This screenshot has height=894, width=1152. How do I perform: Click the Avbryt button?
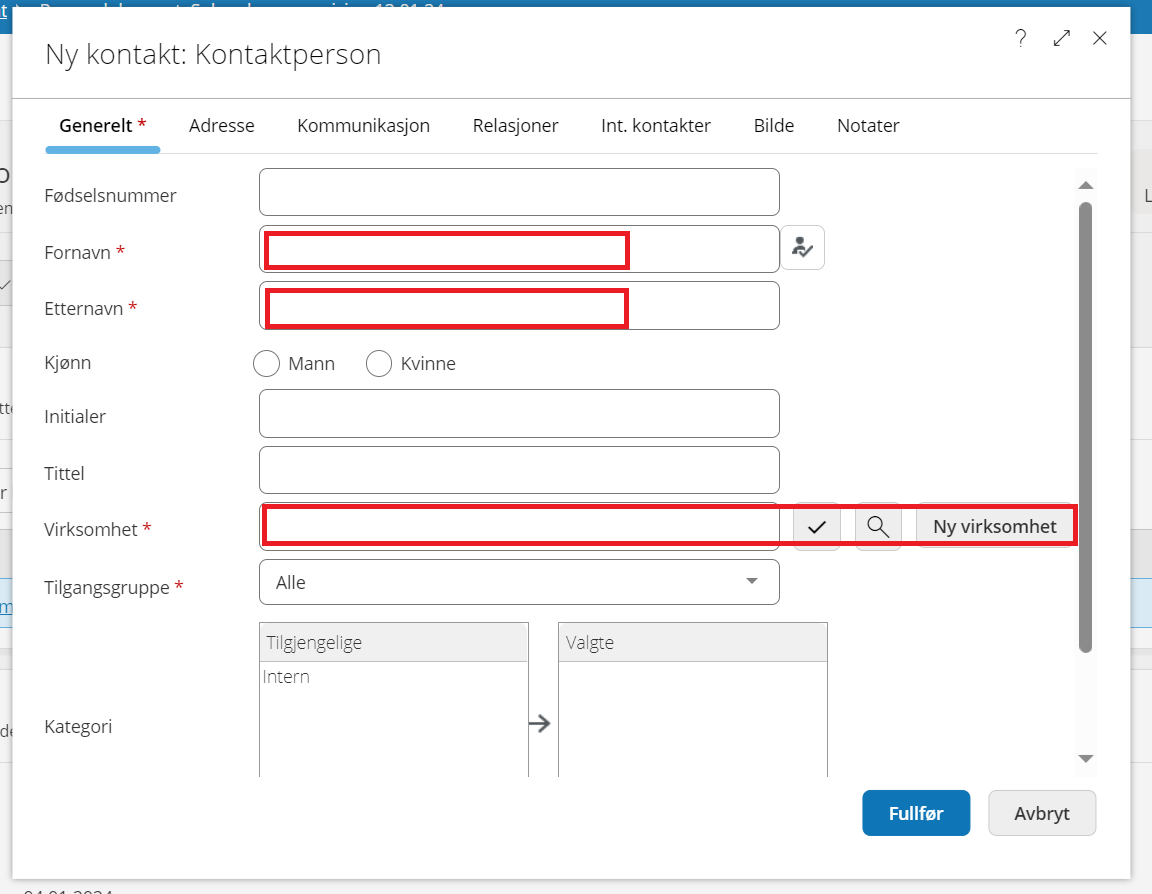[1041, 813]
